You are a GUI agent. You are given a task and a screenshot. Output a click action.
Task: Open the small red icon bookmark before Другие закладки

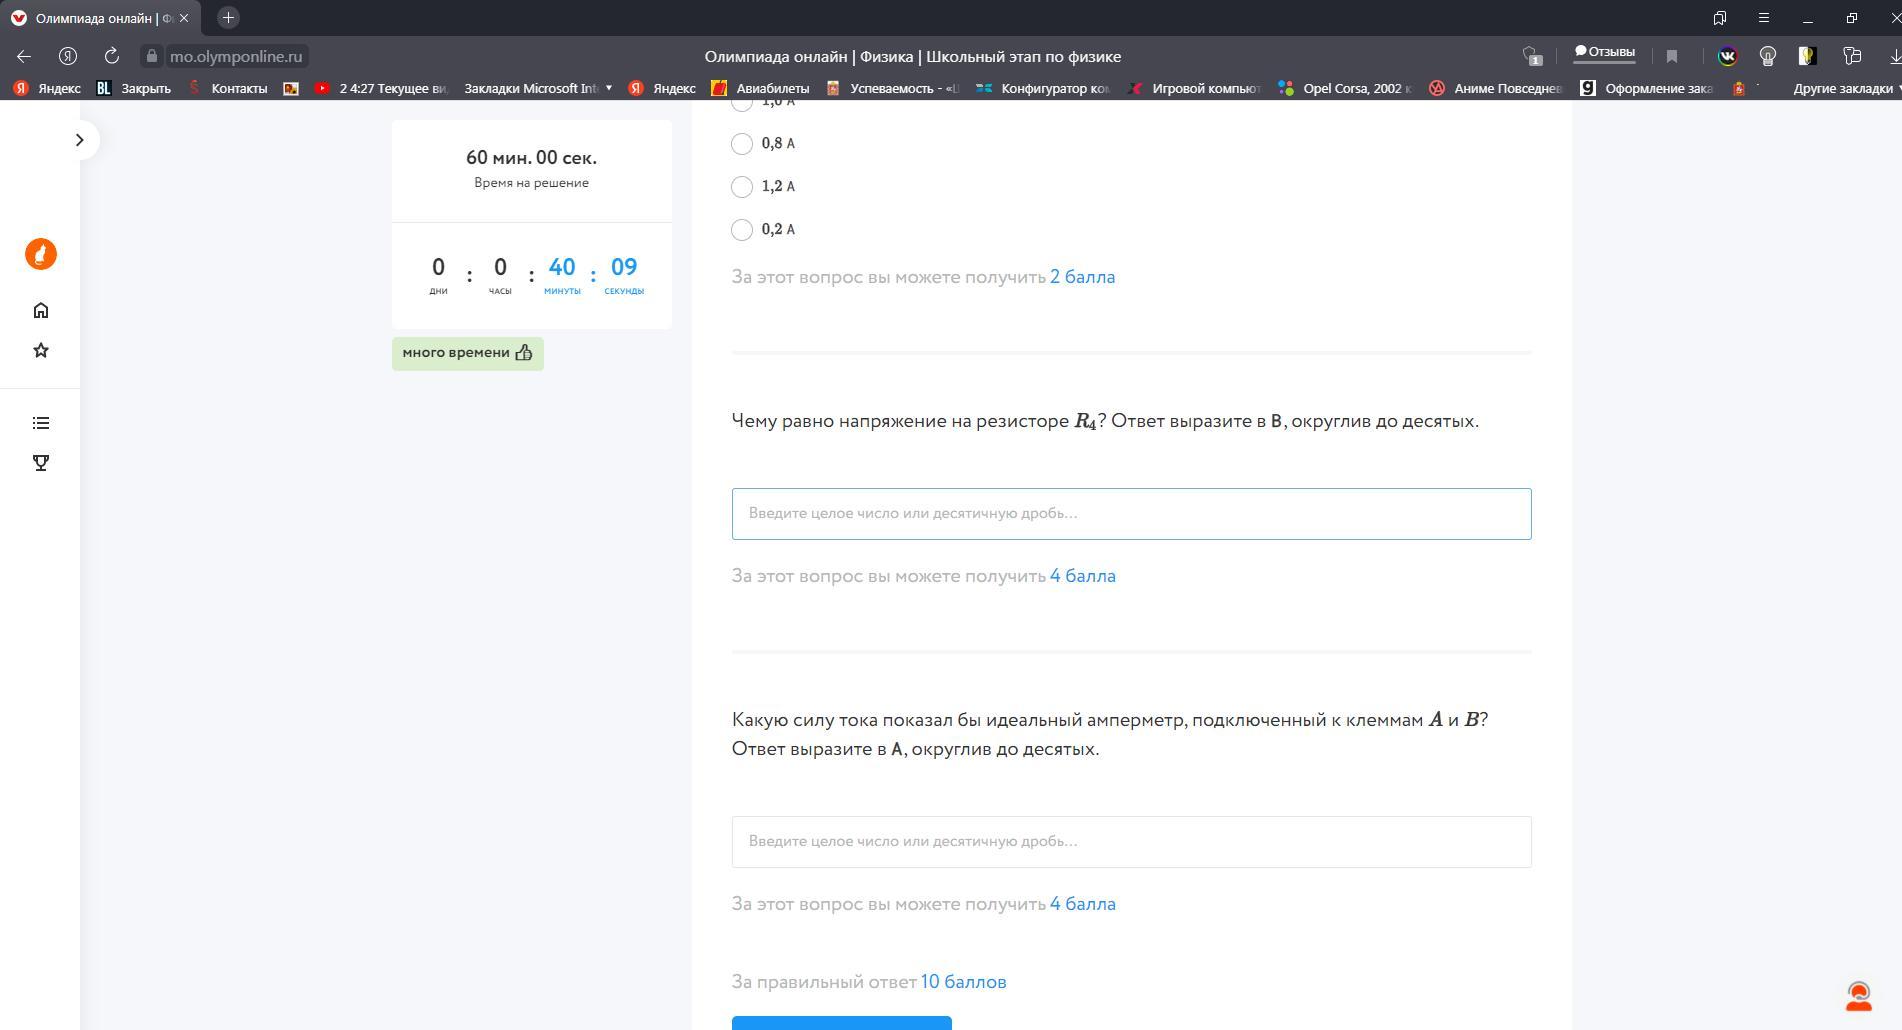pos(1739,88)
